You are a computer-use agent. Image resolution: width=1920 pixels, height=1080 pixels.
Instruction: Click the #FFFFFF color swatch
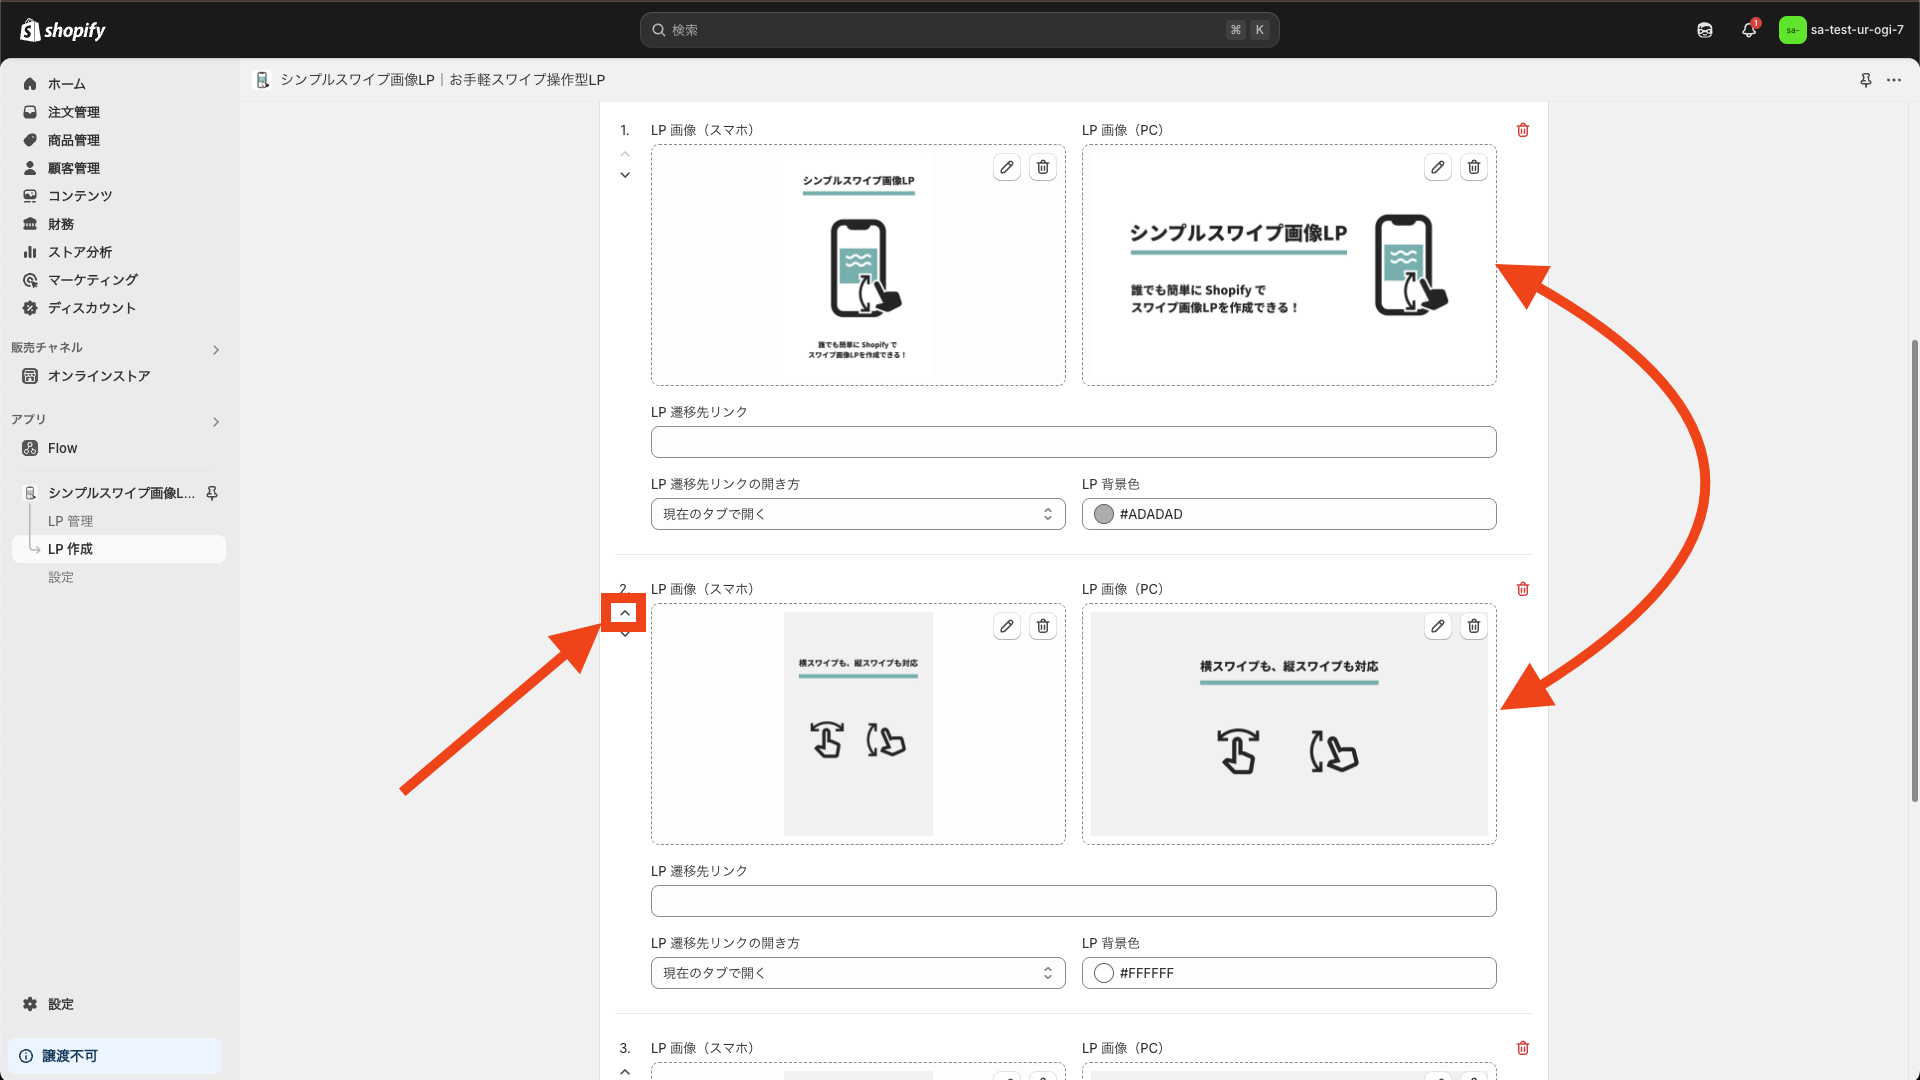[1104, 973]
